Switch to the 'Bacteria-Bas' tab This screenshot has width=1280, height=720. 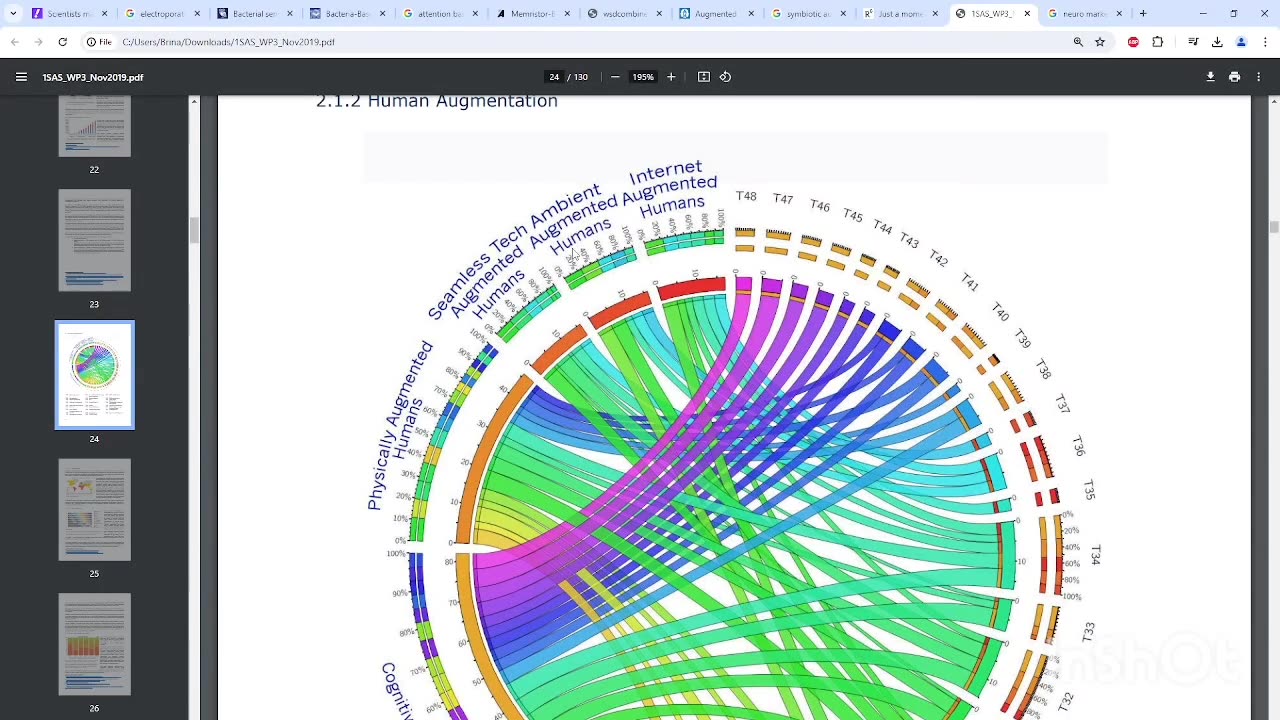pyautogui.click(x=345, y=14)
